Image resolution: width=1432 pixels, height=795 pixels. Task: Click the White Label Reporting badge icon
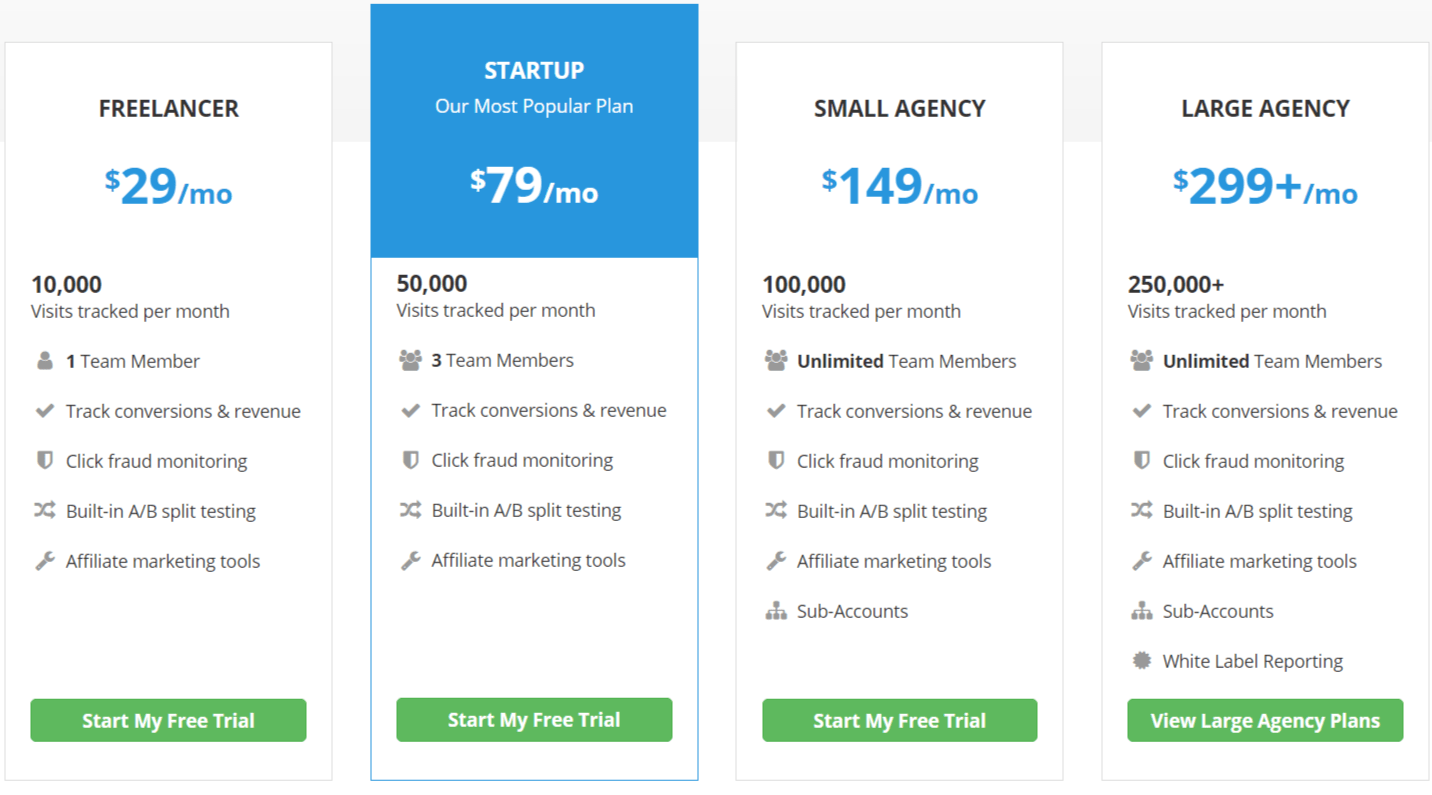tap(1141, 661)
